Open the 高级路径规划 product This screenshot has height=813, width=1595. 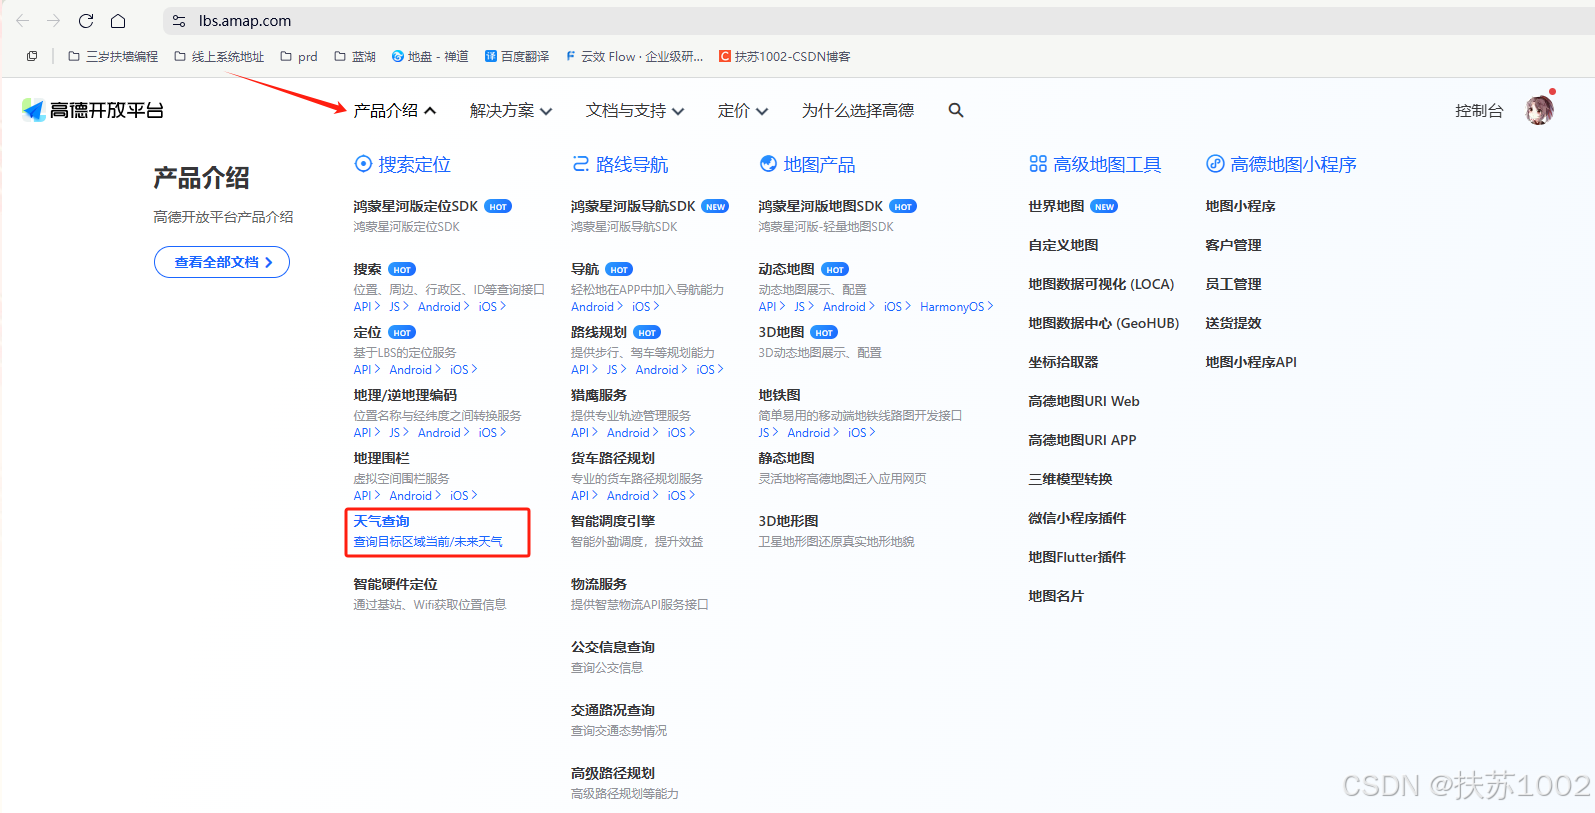[613, 773]
